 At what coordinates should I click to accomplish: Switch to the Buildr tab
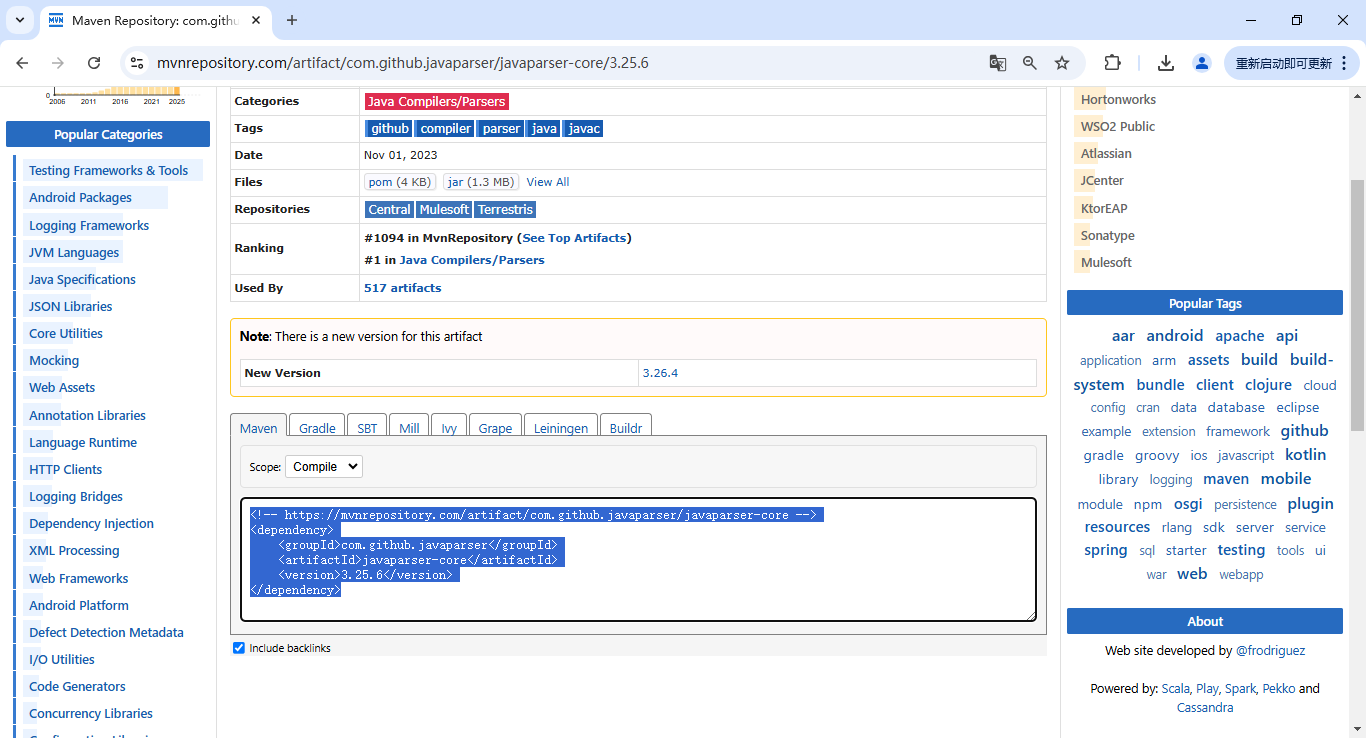pos(626,428)
